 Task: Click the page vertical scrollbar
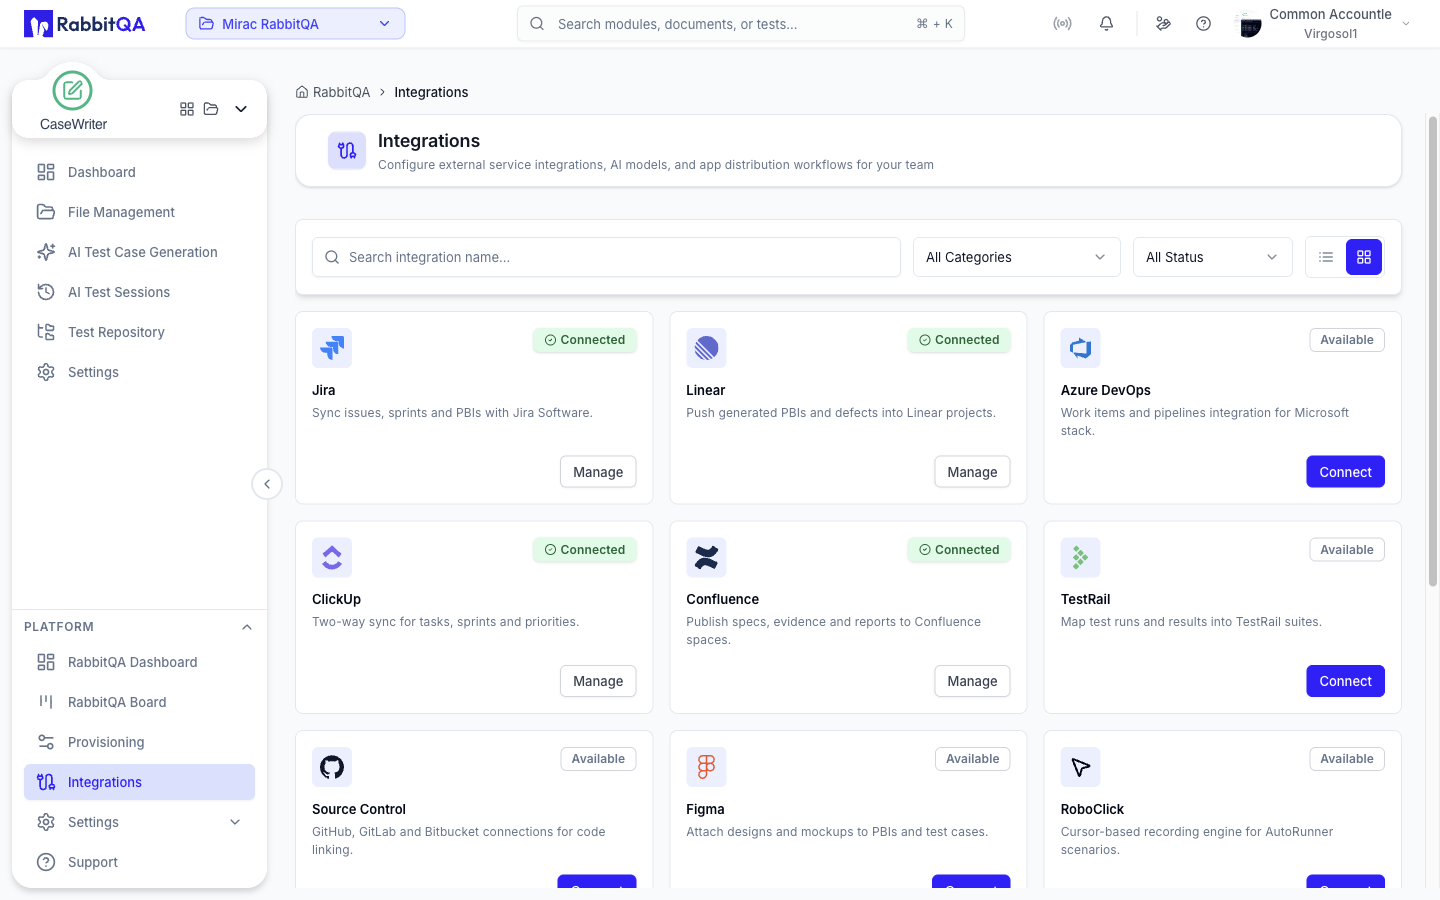pos(1432,350)
